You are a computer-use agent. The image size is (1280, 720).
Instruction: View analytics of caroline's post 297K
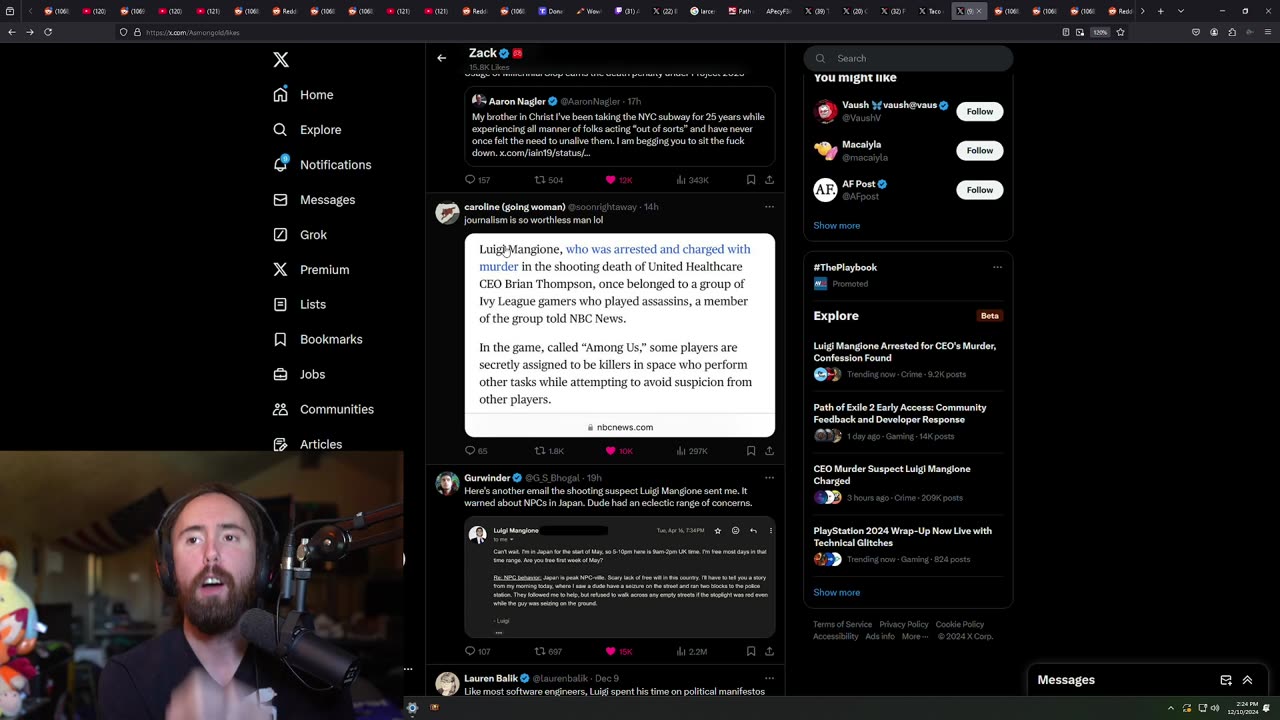coord(692,451)
